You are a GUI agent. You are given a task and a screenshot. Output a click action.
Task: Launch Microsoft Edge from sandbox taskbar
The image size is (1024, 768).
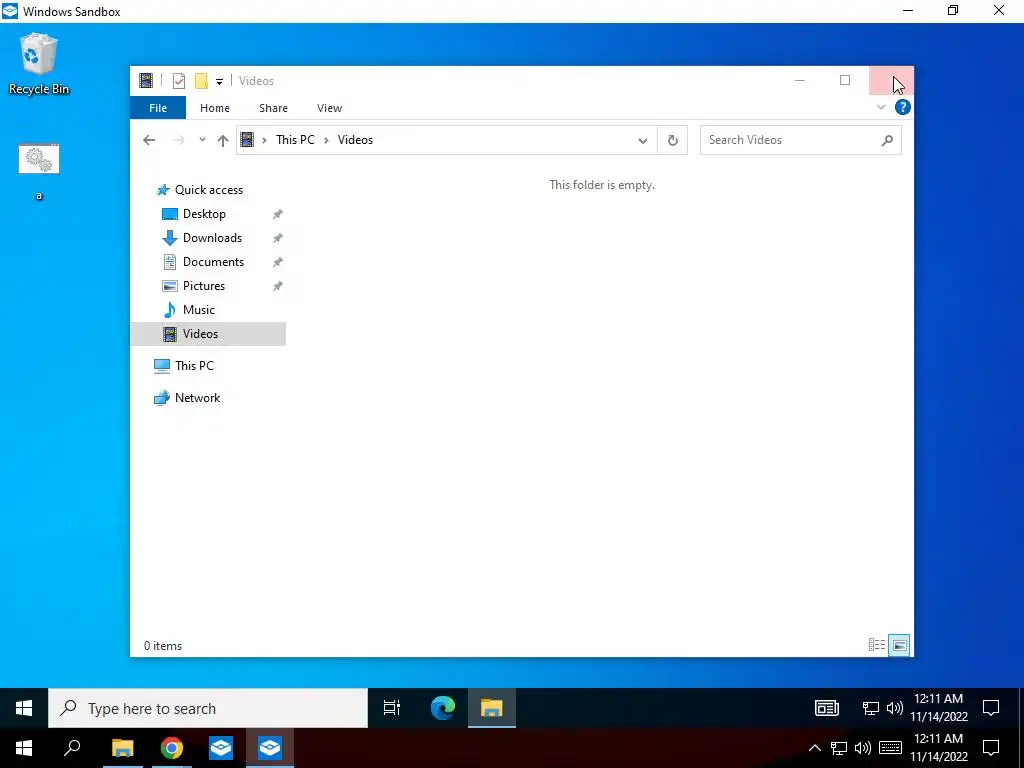point(443,708)
